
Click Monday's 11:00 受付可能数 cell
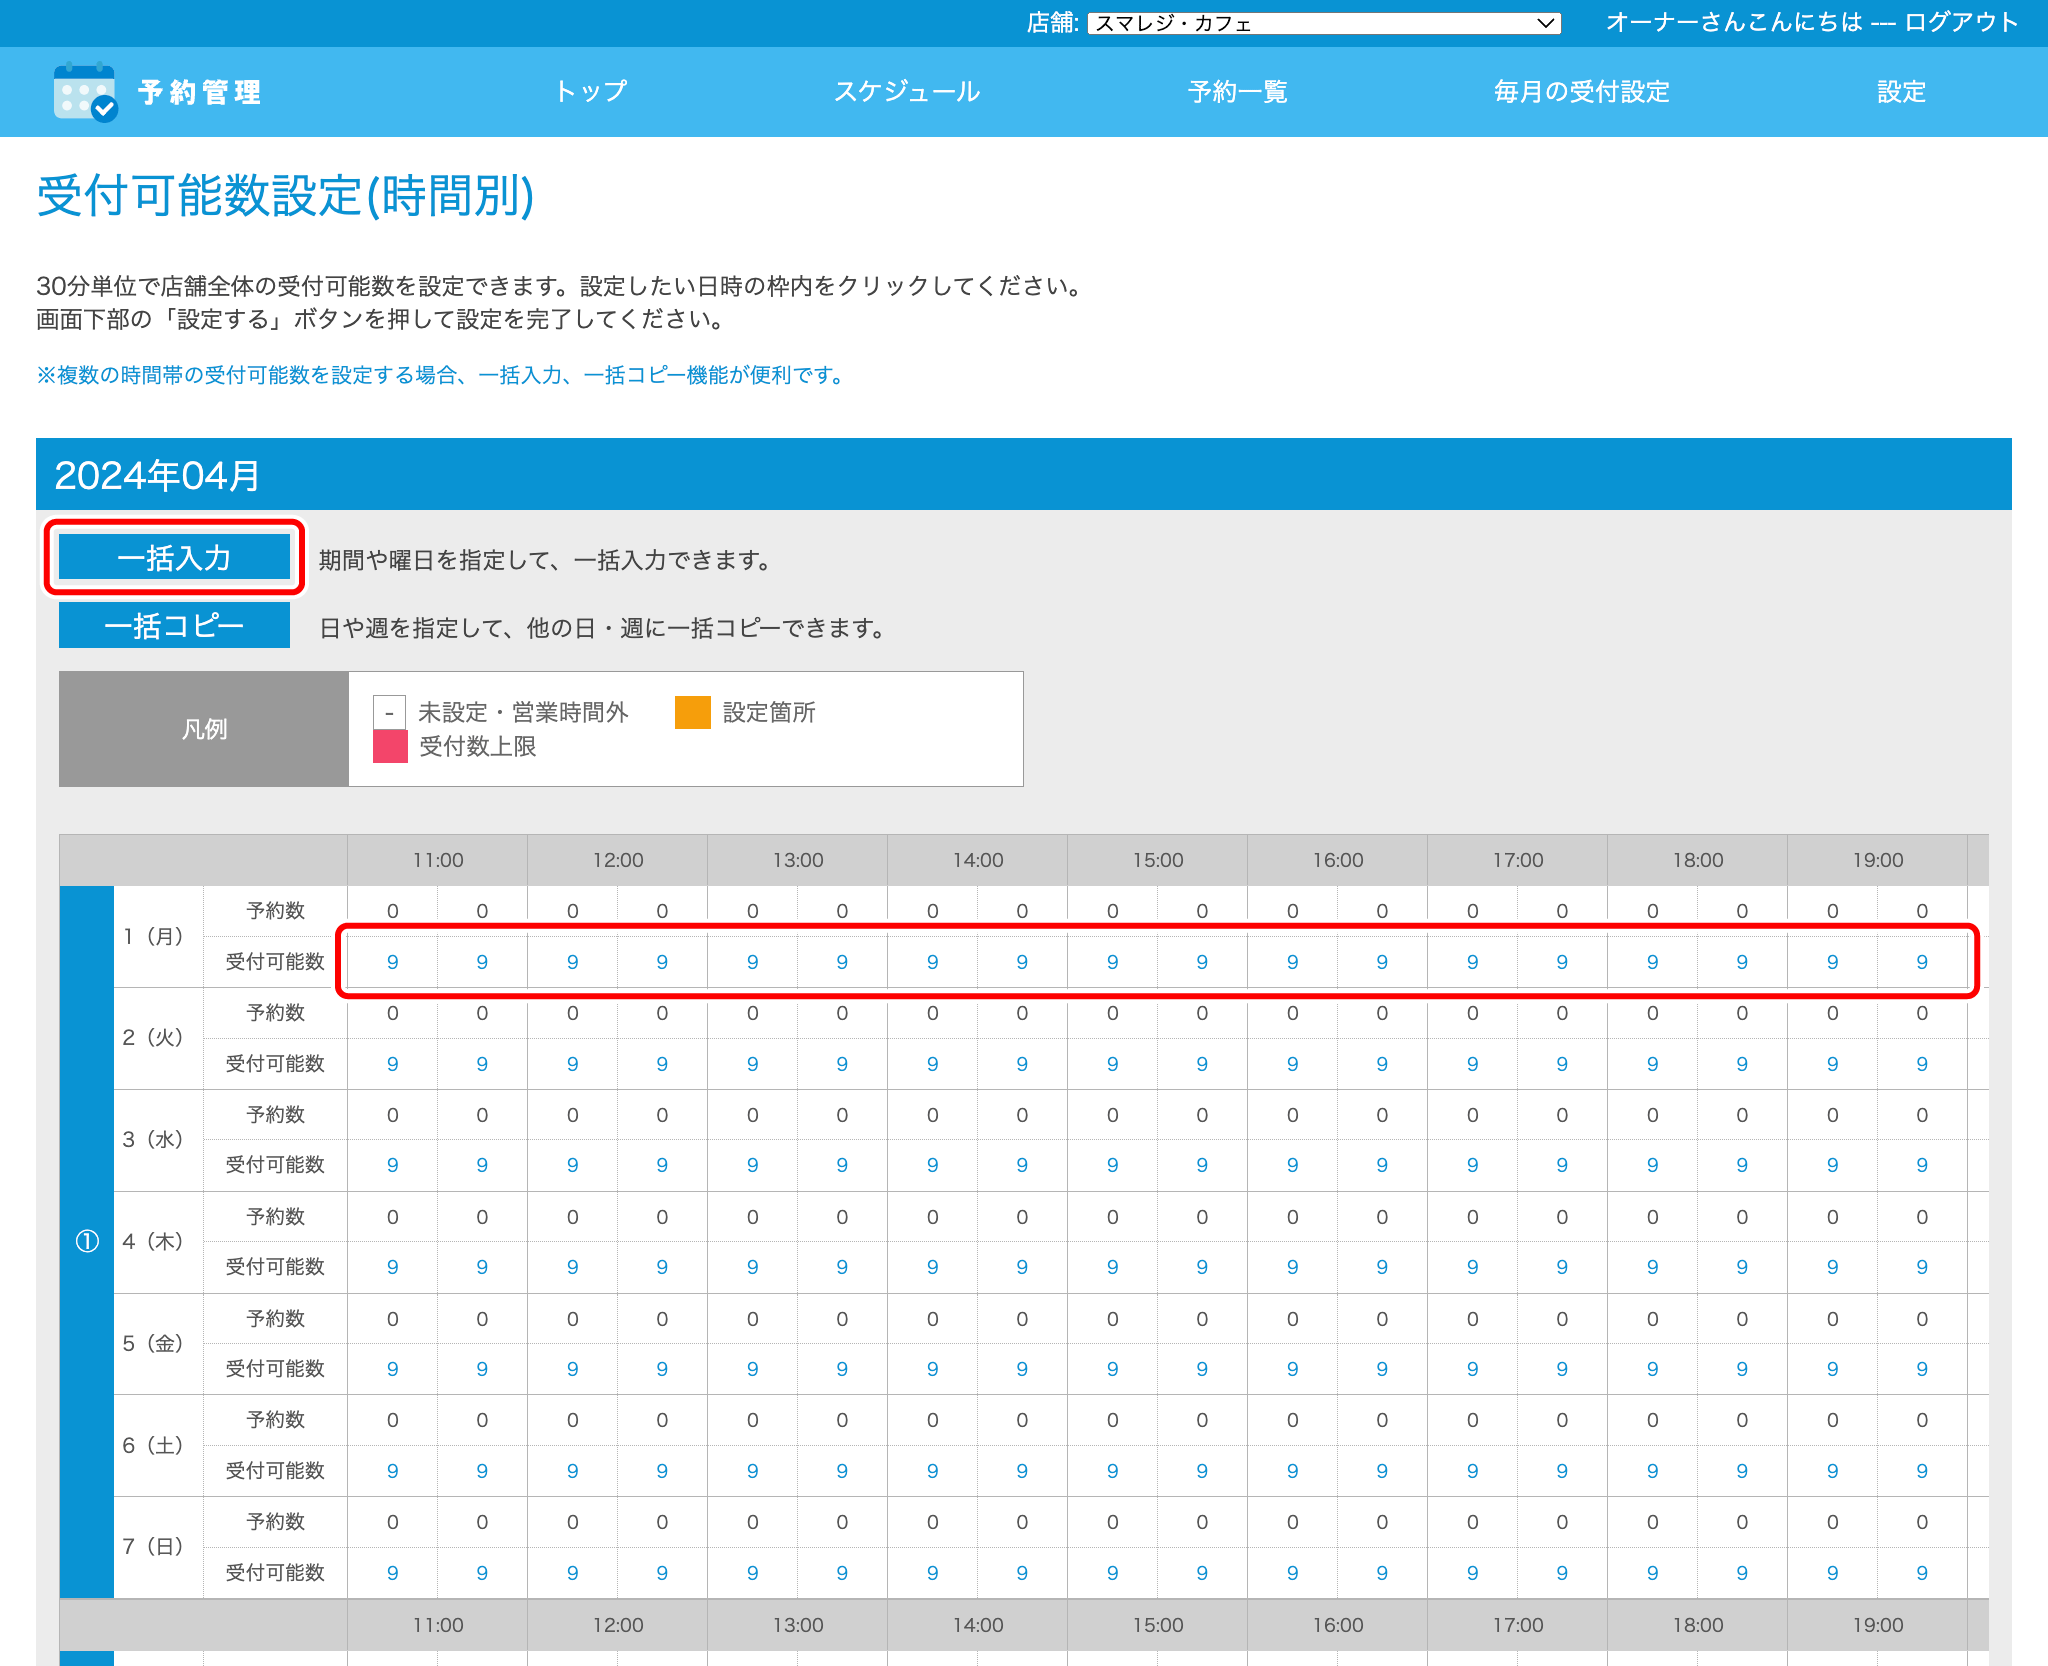(x=392, y=962)
